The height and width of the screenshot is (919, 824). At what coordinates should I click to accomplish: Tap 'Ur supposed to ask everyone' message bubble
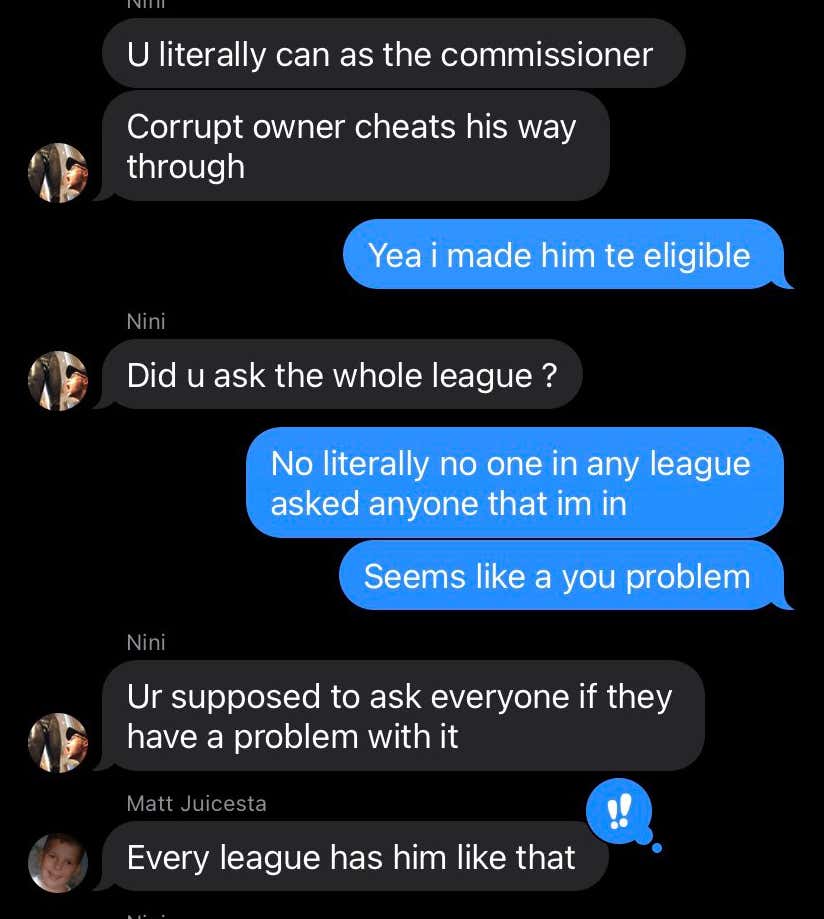[403, 716]
